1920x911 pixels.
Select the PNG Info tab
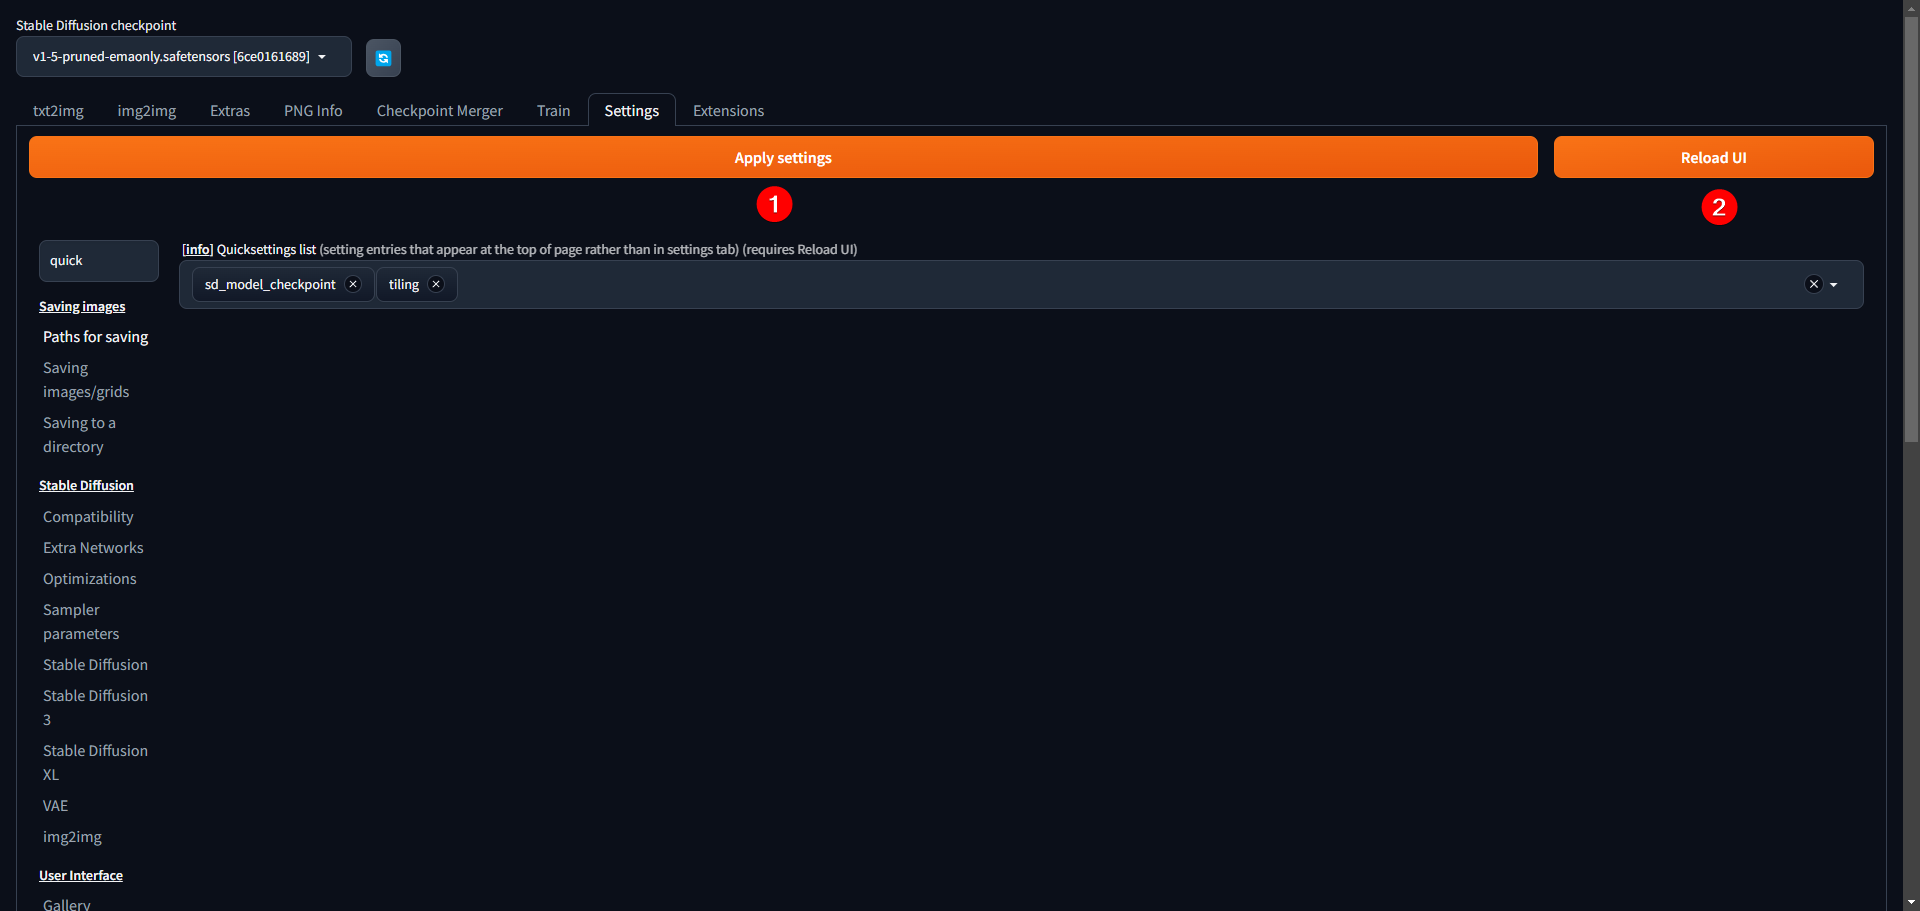tap(313, 111)
